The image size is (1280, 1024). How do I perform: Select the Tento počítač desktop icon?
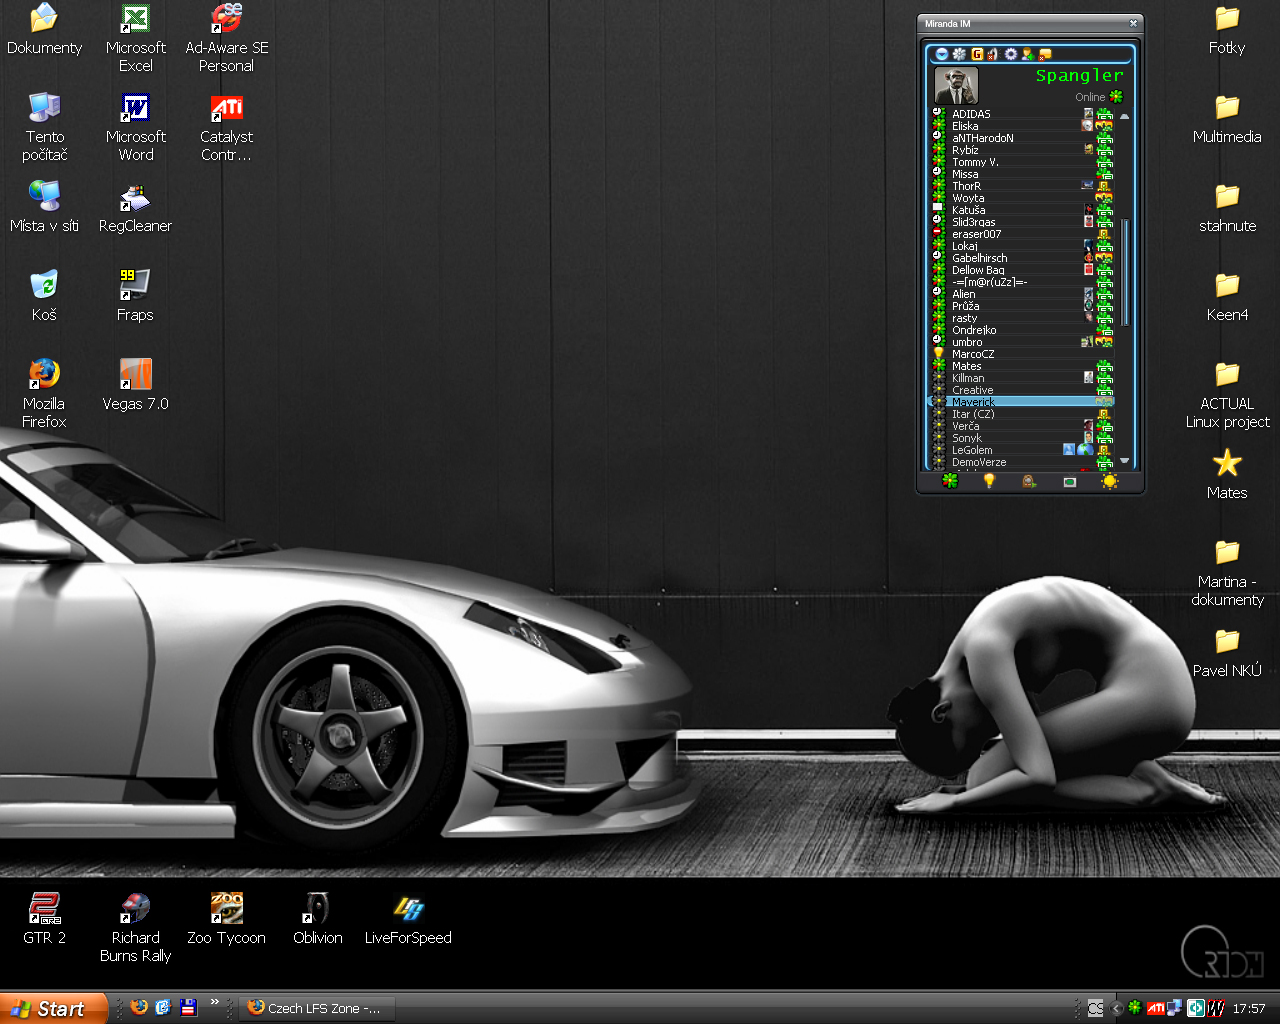coord(44,127)
